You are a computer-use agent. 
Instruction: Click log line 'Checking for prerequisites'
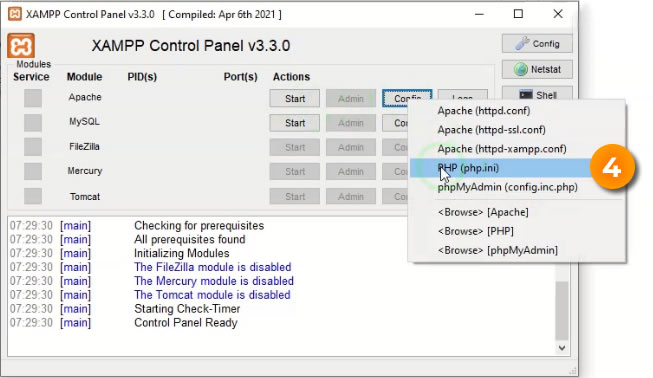tap(199, 226)
